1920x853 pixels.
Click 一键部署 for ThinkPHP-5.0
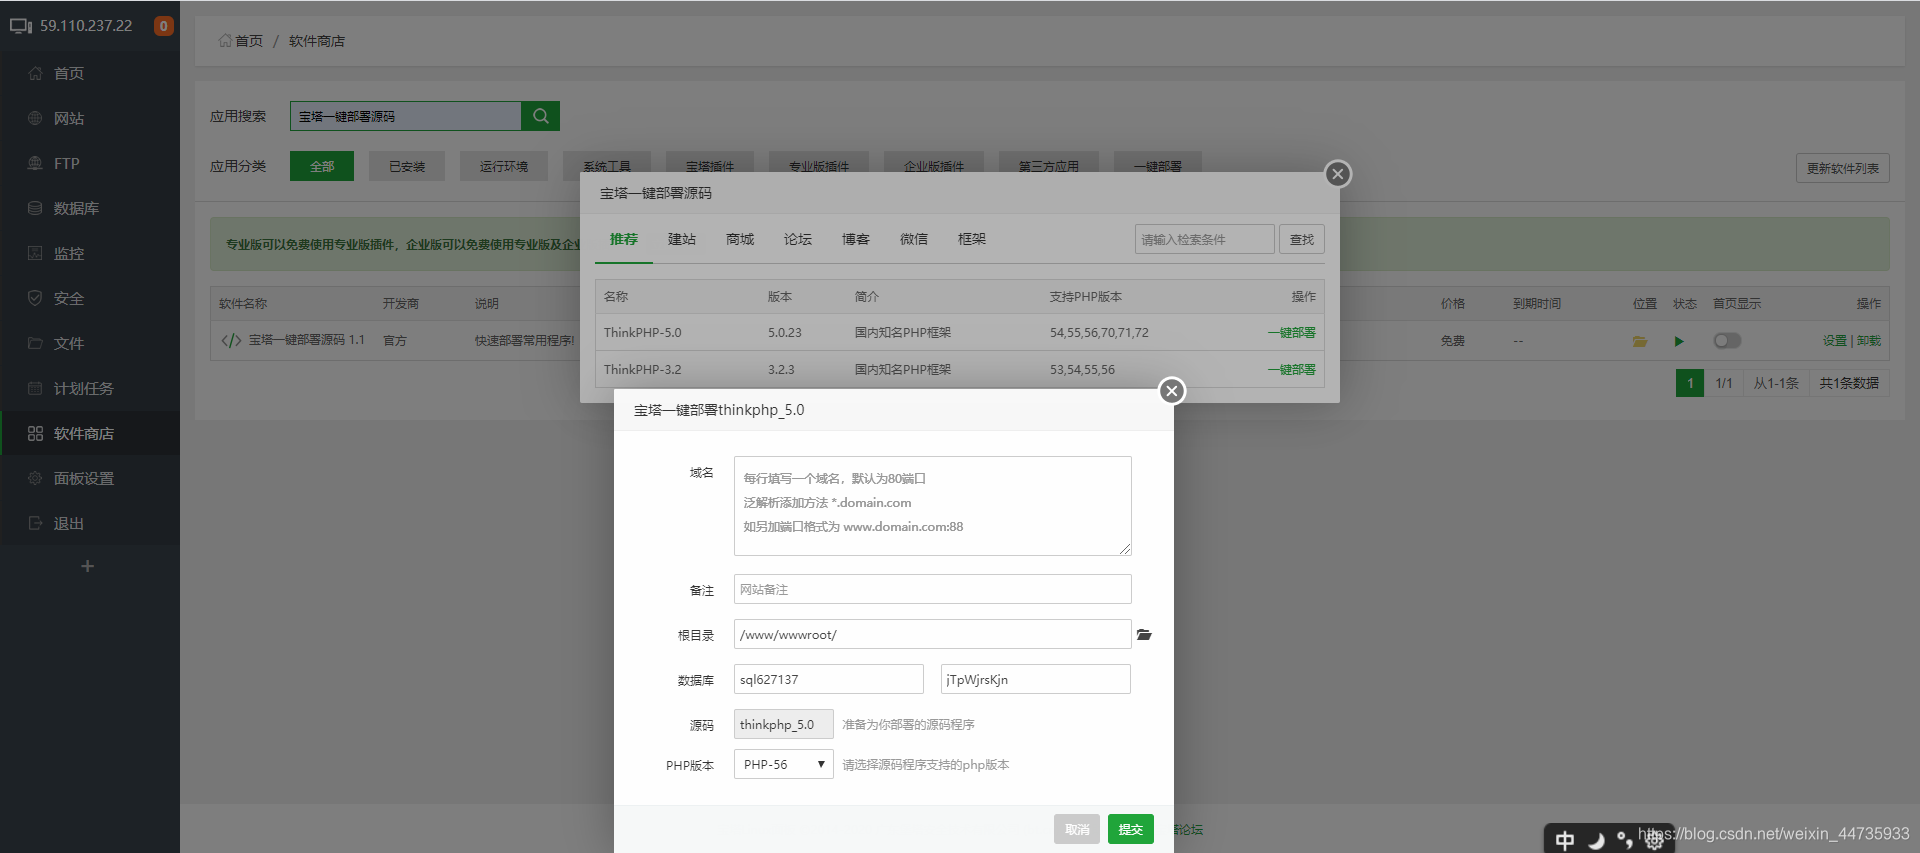(1292, 332)
